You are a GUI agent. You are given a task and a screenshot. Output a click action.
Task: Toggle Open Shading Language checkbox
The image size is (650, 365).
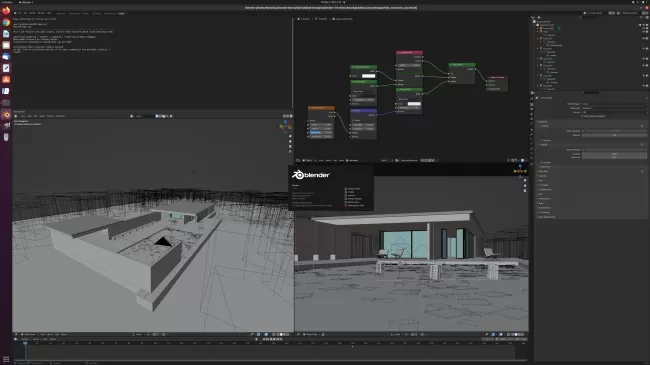[582, 116]
